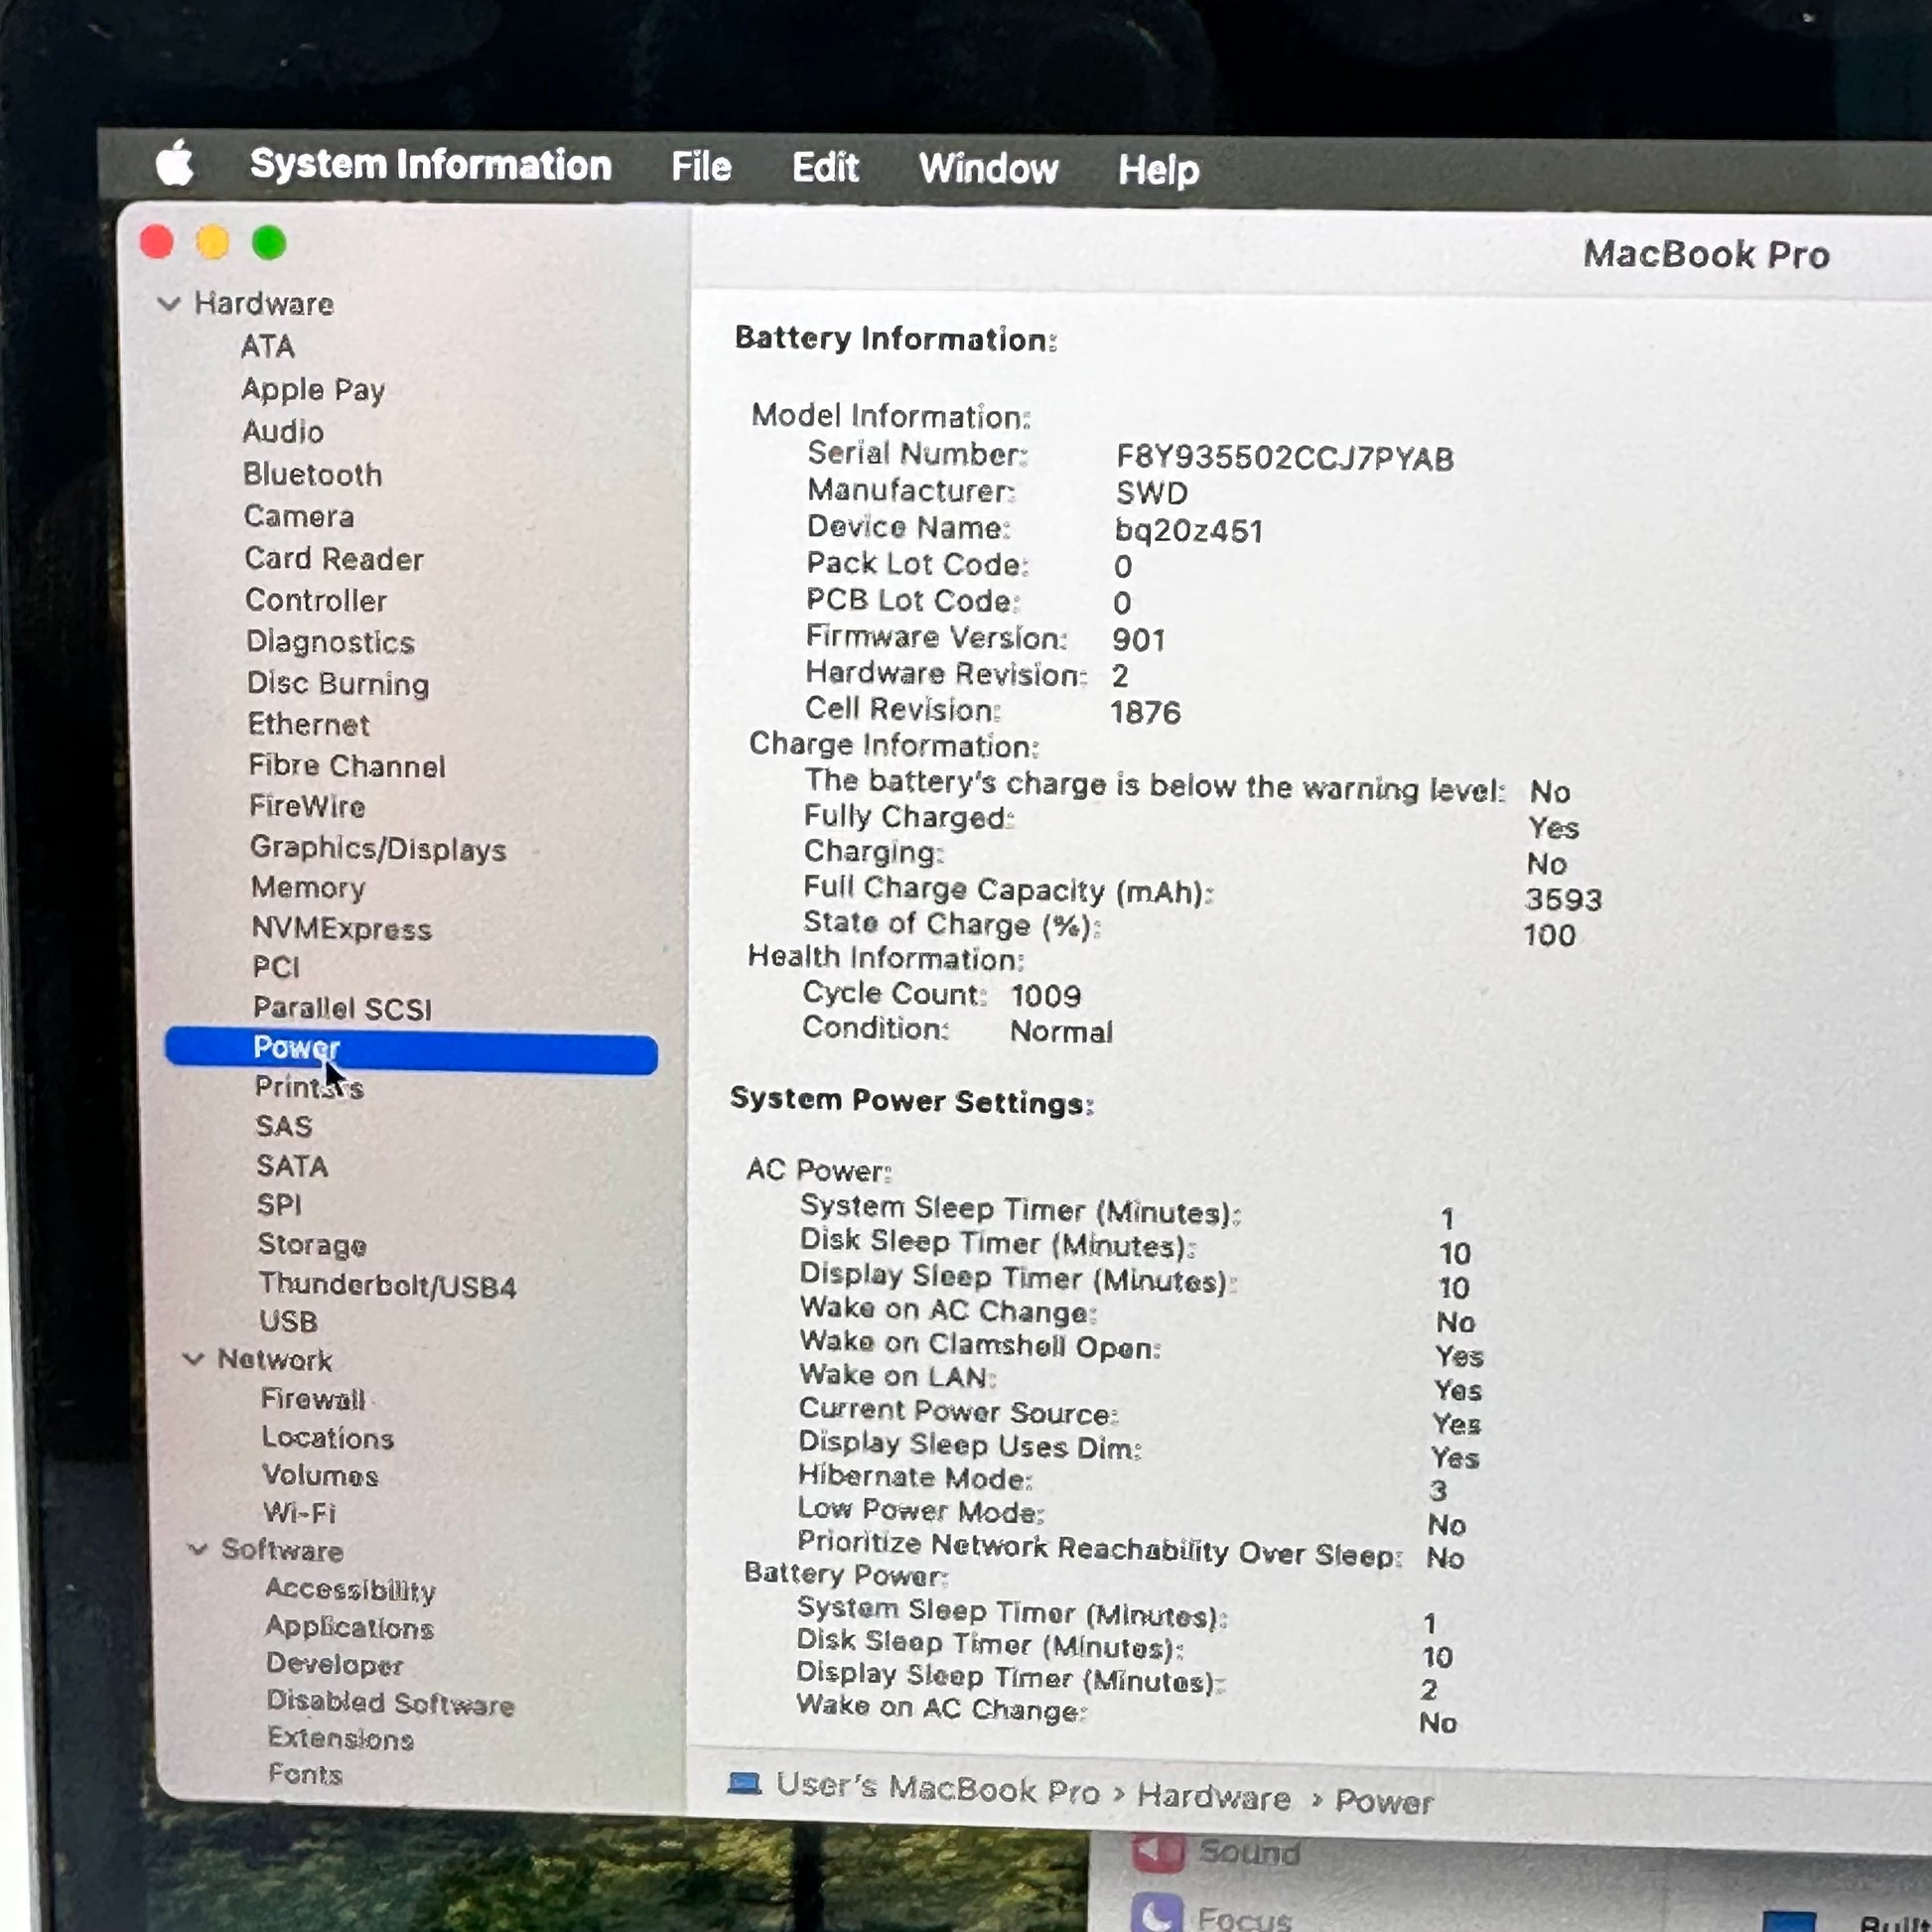Screen dimensions: 1932x1932
Task: Select Applications under Software
Action: (x=349, y=1628)
